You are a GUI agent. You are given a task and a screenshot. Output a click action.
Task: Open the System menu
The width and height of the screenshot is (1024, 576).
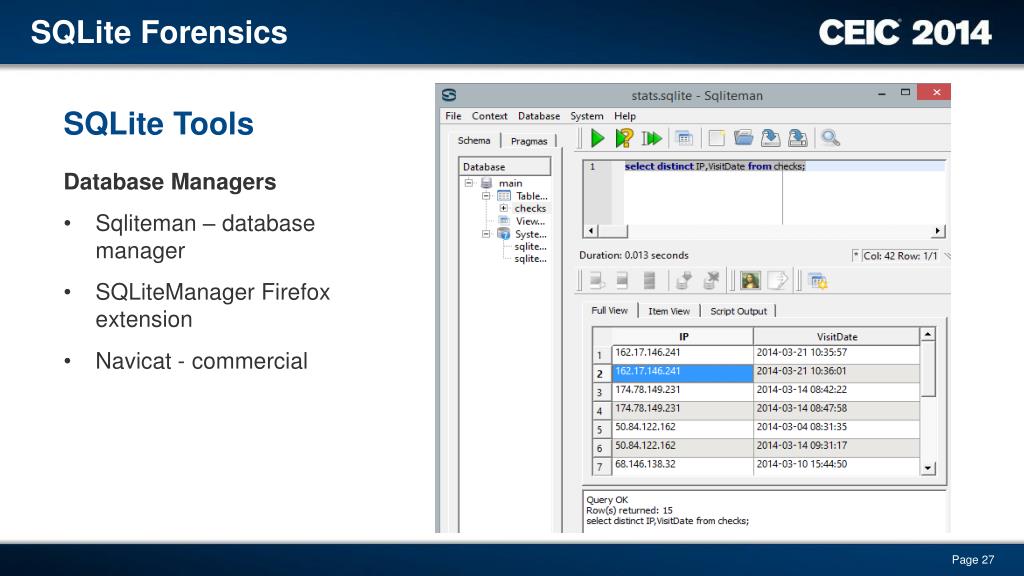[x=586, y=116]
